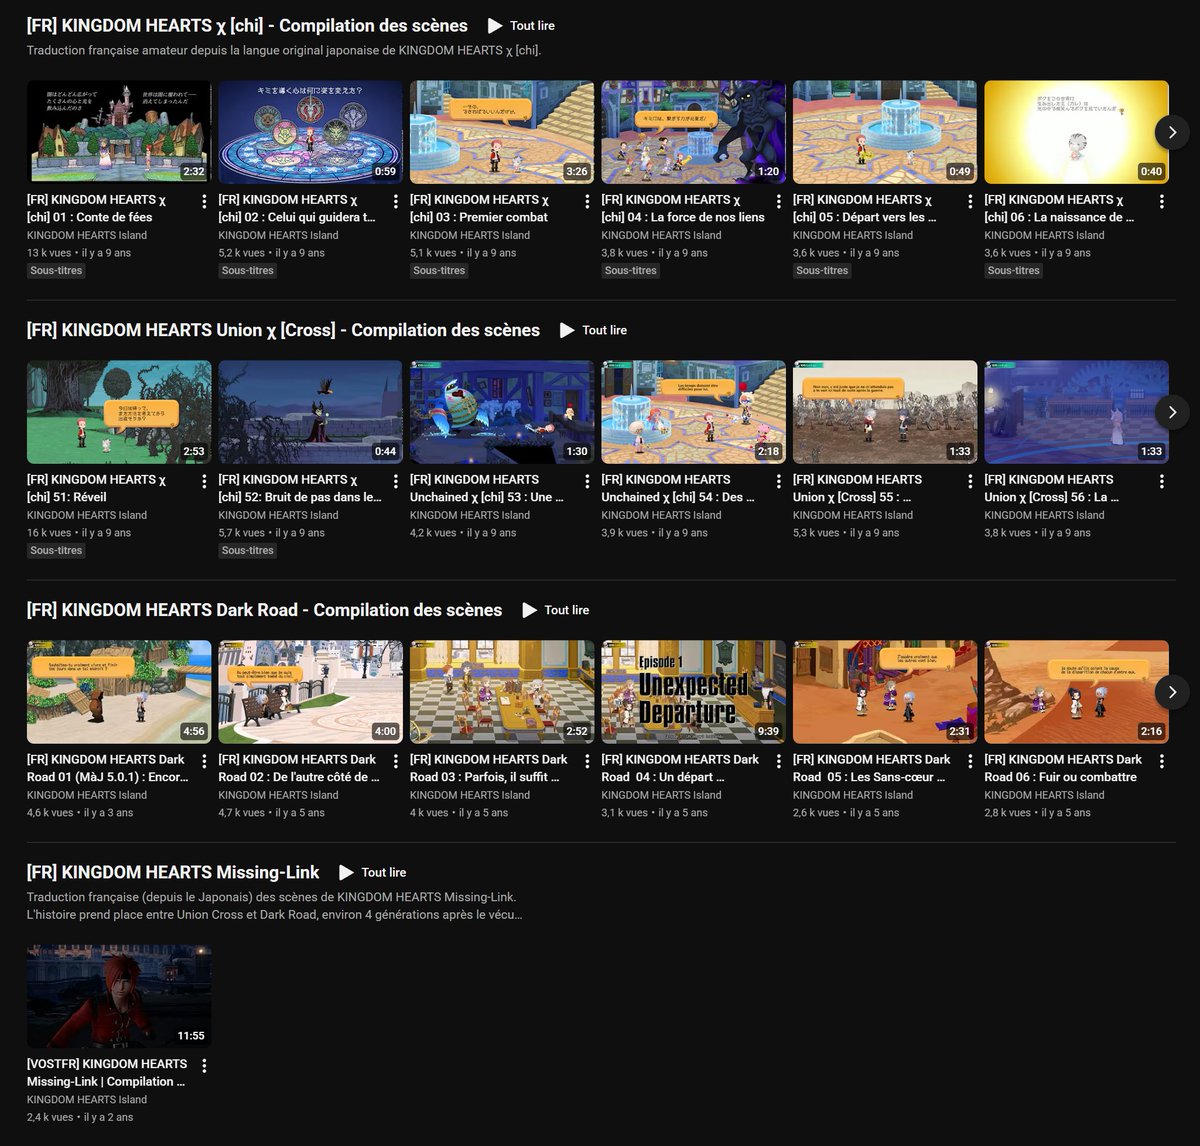Open options menu for Union Cross 55 video
1200x1146 pixels.
(971, 481)
